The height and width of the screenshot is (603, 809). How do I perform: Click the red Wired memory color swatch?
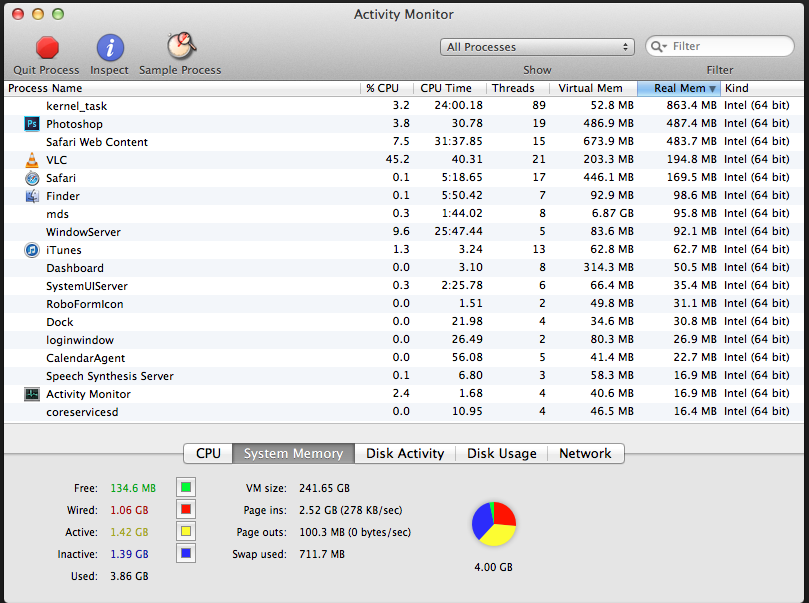[x=186, y=510]
